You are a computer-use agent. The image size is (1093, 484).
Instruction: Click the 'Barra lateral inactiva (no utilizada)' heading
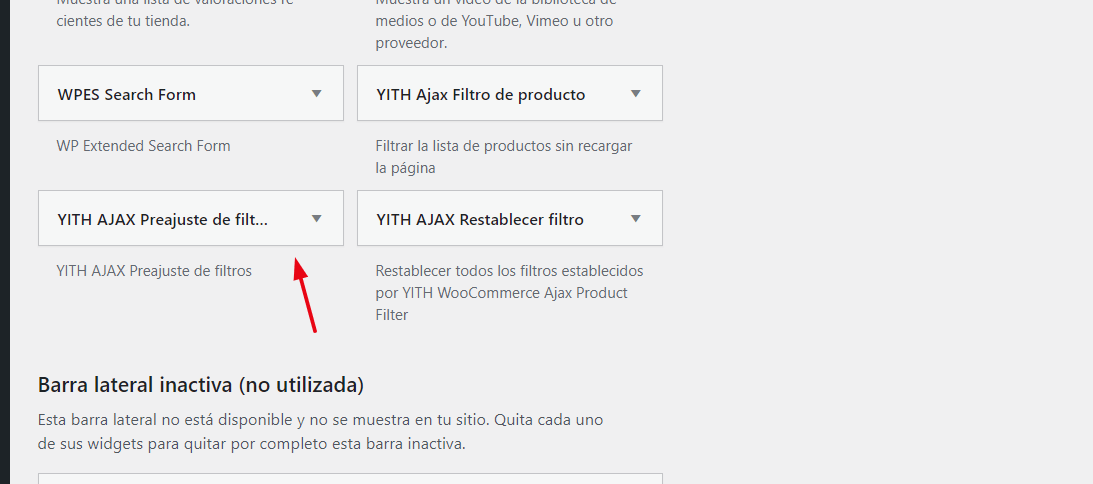click(201, 385)
